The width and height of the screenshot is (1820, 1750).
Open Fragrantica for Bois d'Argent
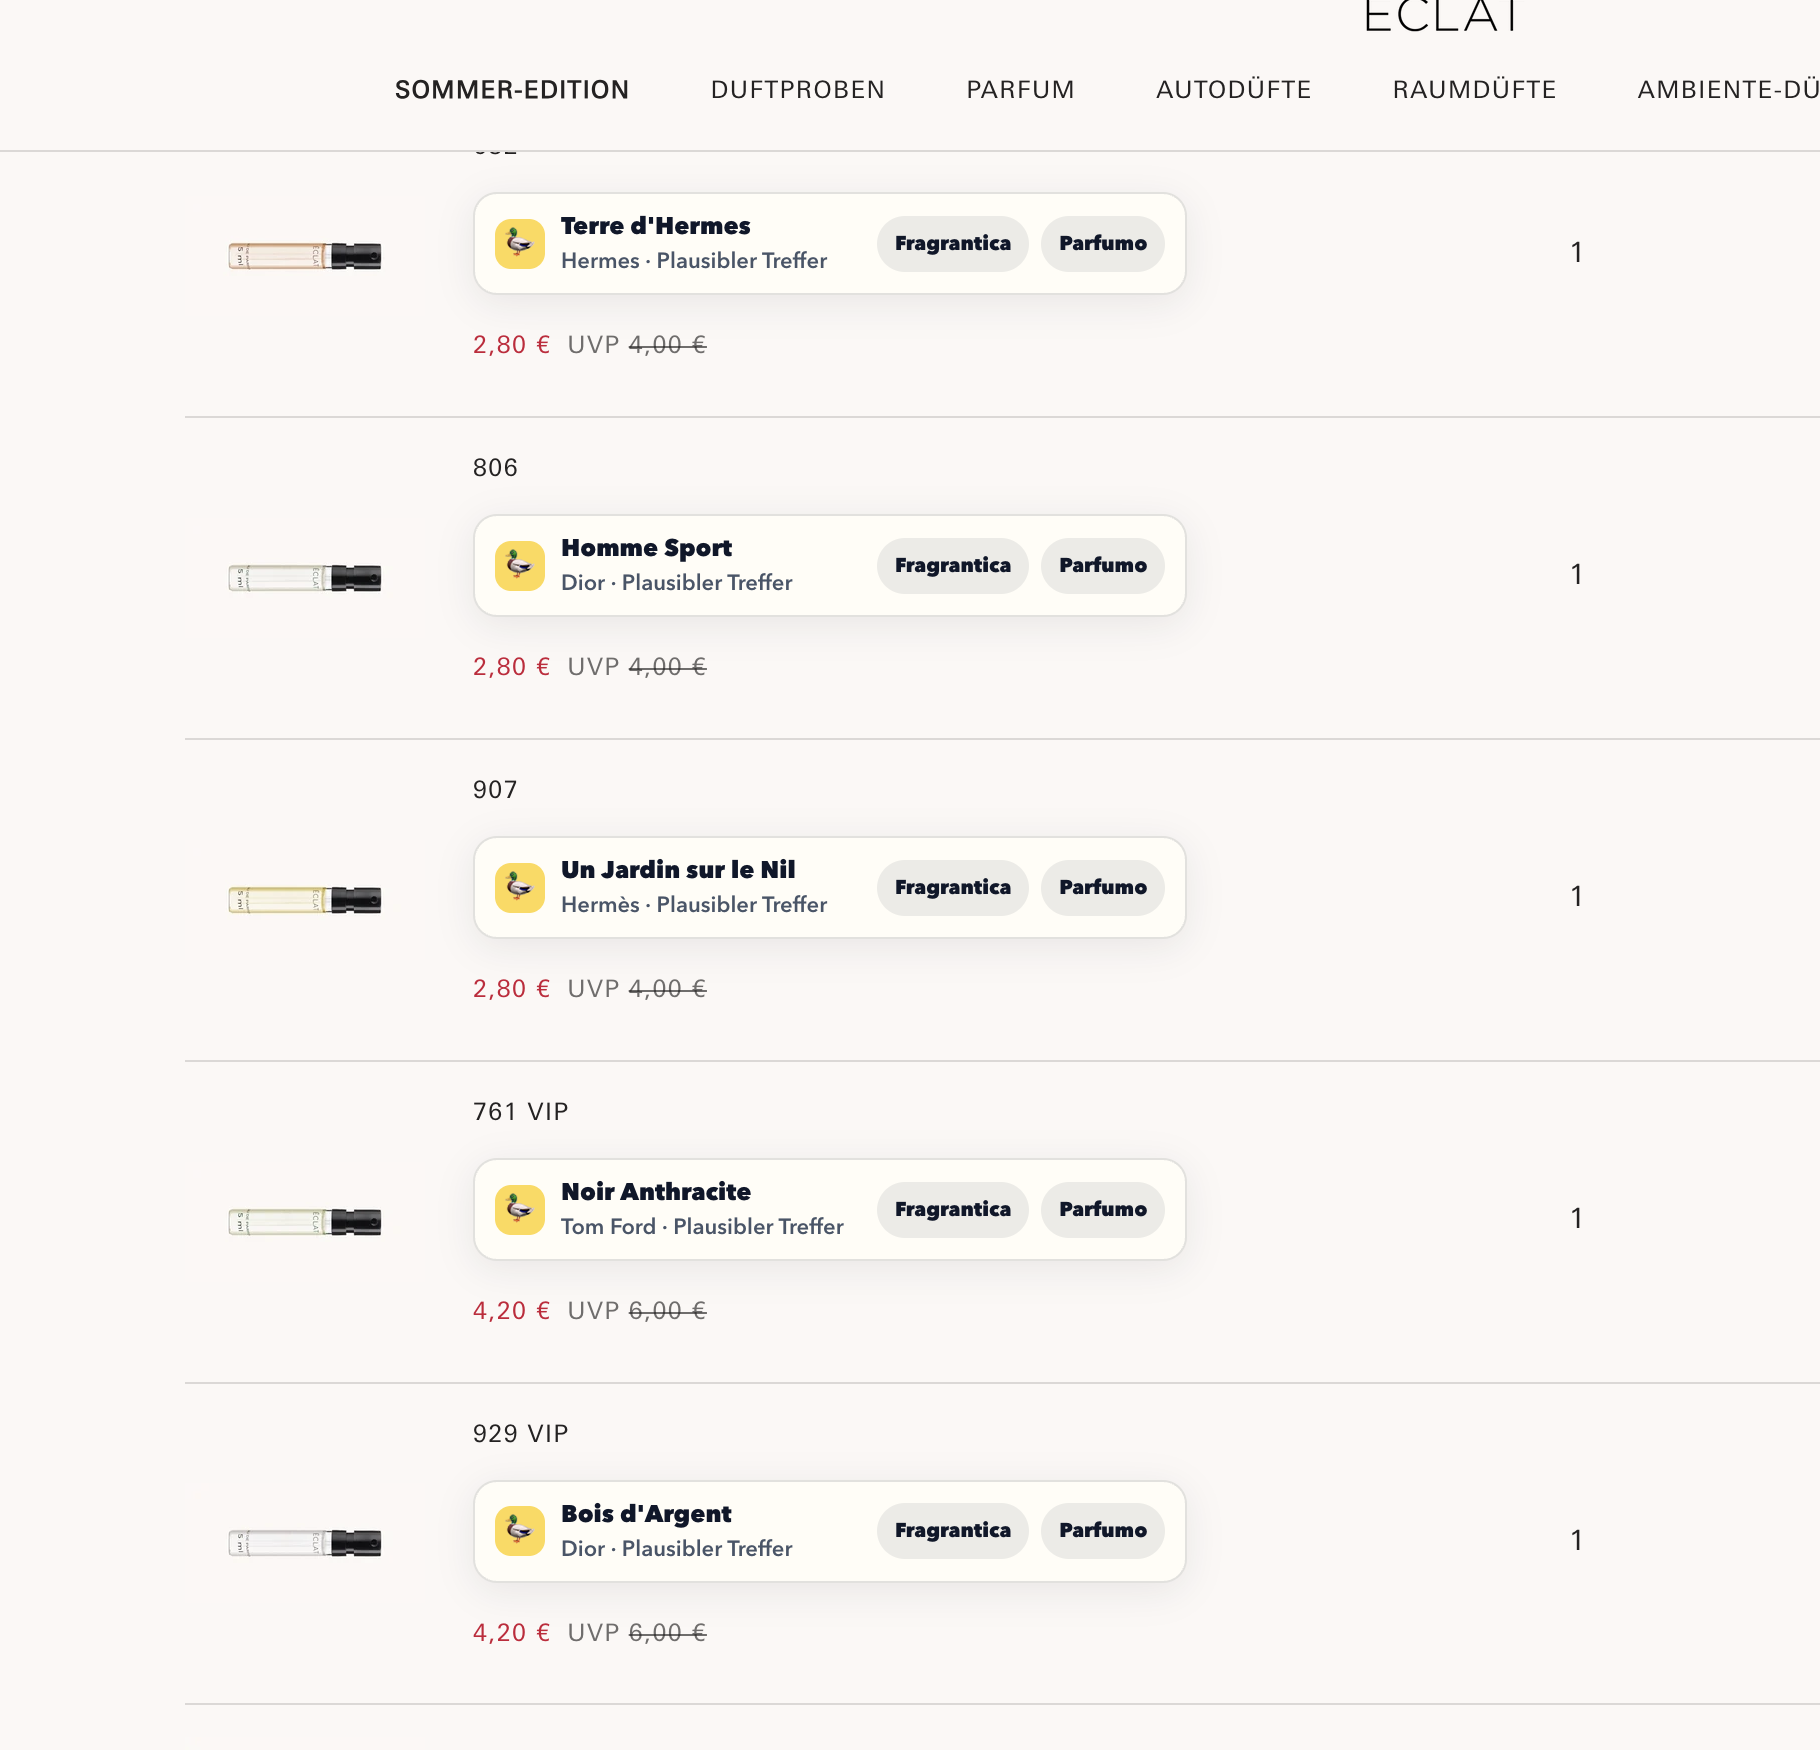[952, 1531]
